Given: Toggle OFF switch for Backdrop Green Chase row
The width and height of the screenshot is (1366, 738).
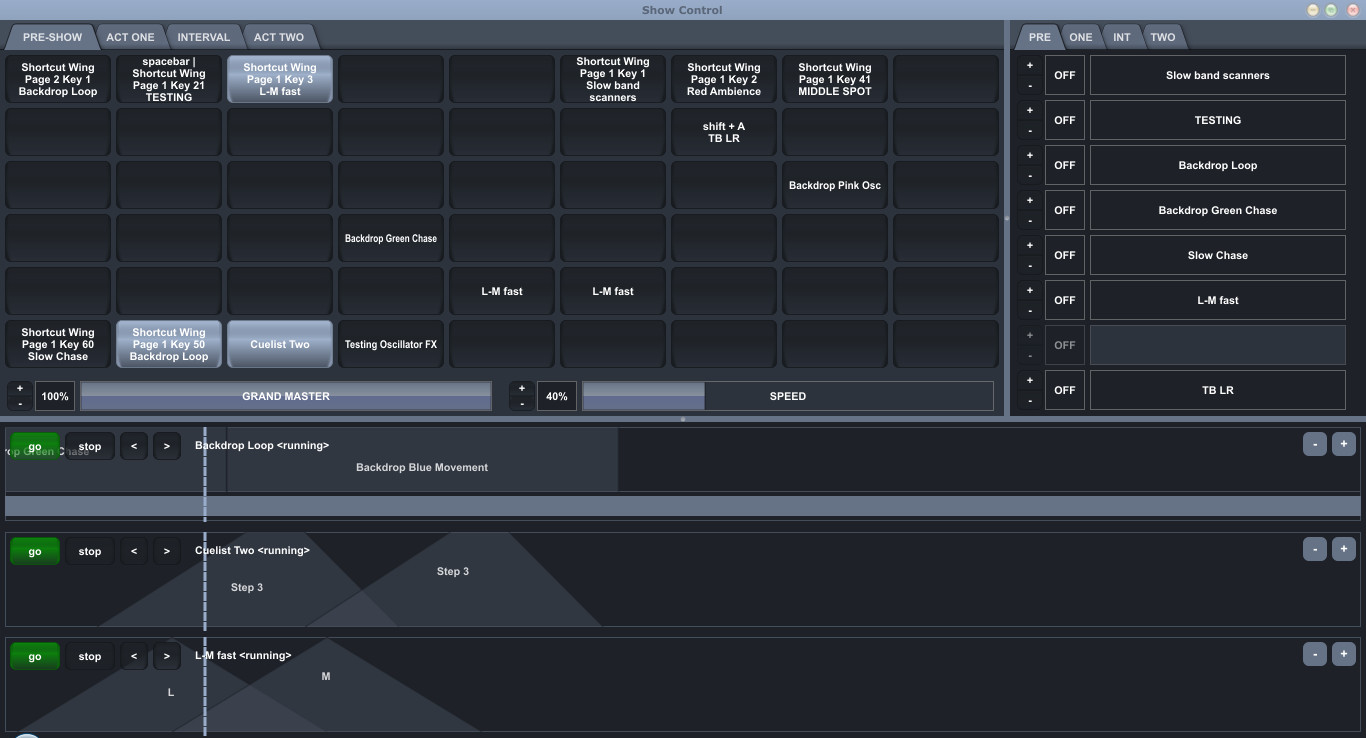Looking at the screenshot, I should (x=1065, y=210).
